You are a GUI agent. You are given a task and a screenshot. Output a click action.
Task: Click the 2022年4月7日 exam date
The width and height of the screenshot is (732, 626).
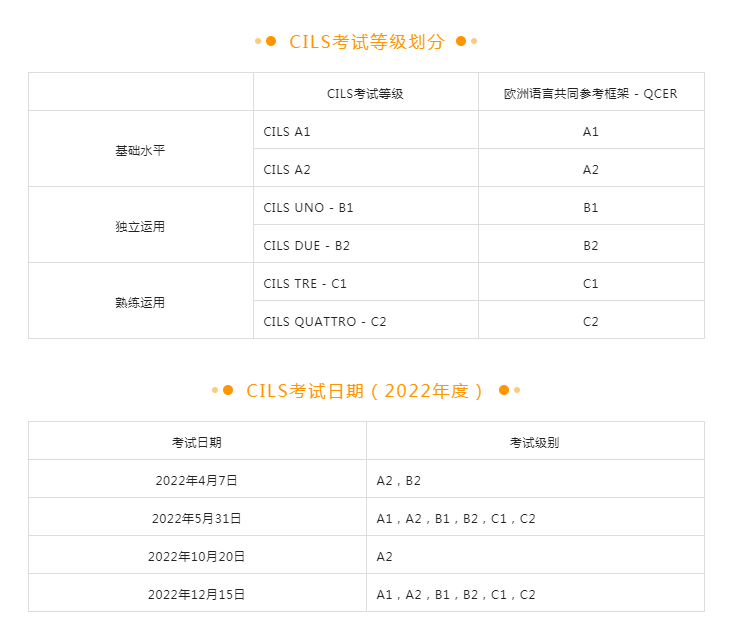click(x=197, y=480)
